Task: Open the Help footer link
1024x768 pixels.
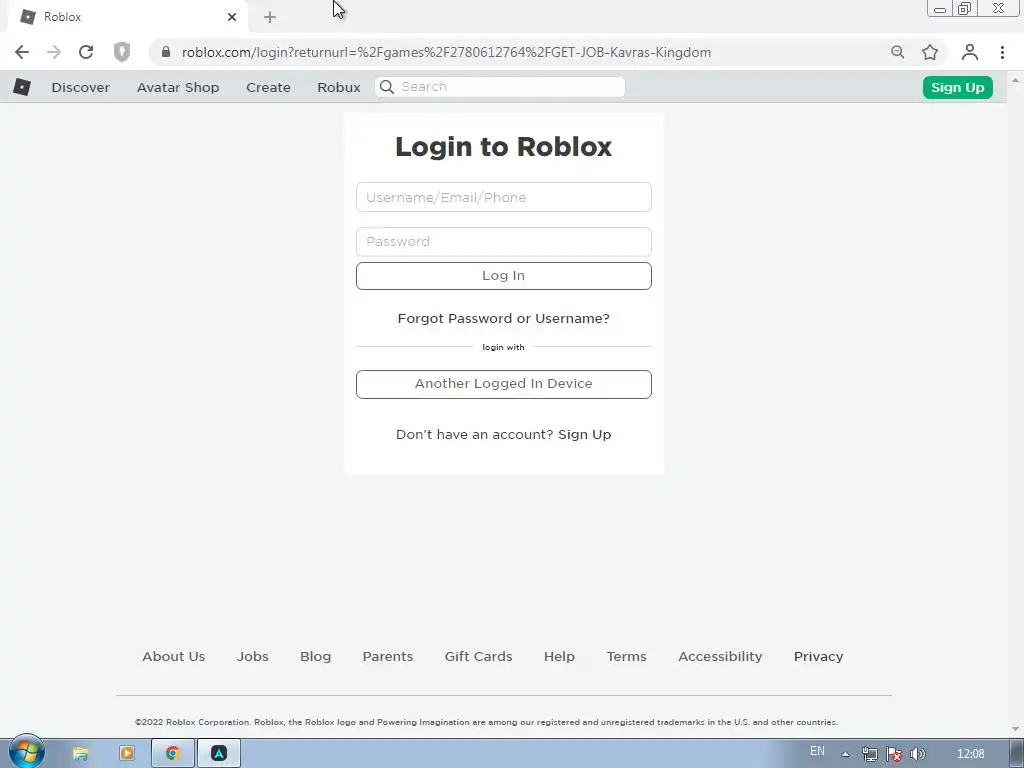Action: (x=559, y=656)
